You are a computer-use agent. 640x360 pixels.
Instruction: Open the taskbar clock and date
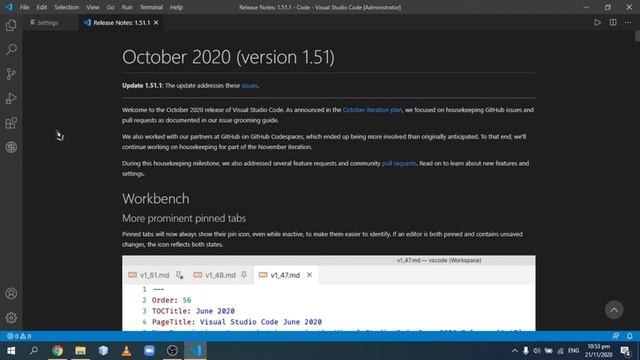pos(599,351)
